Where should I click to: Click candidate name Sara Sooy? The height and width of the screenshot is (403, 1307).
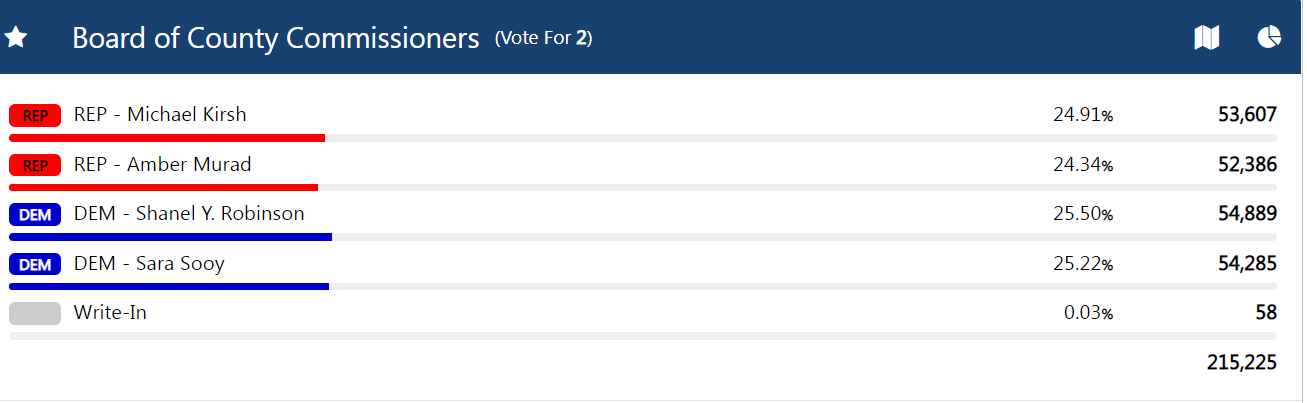click(x=149, y=263)
